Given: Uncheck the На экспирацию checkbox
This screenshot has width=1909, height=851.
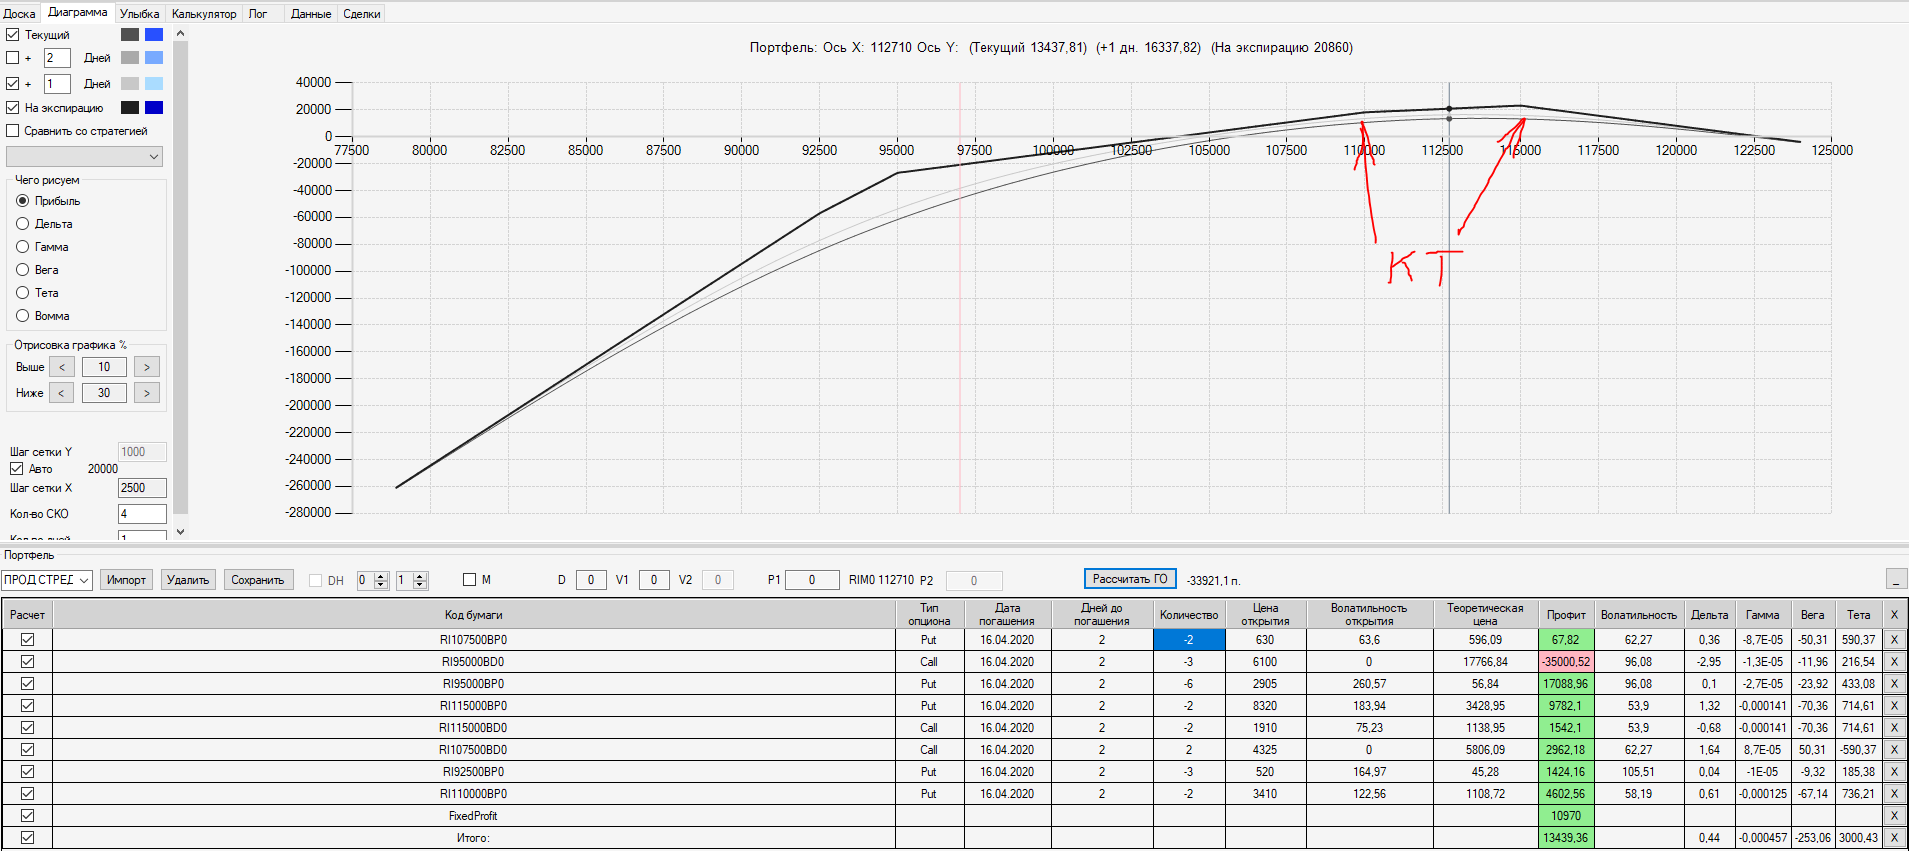Looking at the screenshot, I should point(13,107).
